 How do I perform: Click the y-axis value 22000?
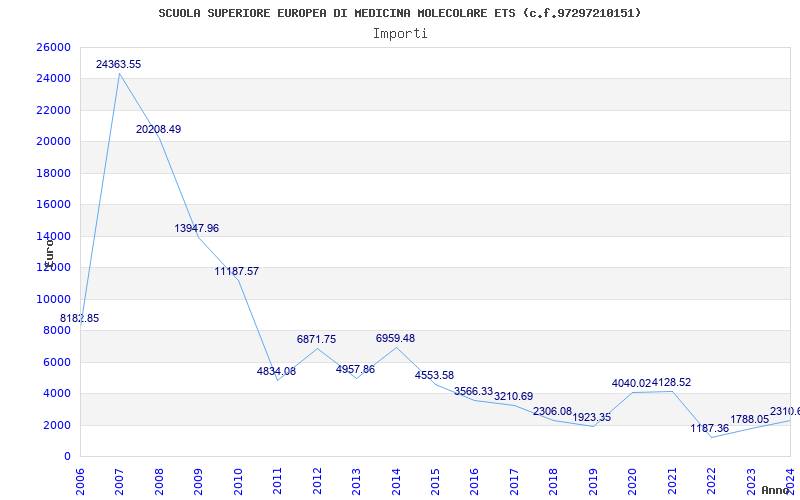pos(54,110)
